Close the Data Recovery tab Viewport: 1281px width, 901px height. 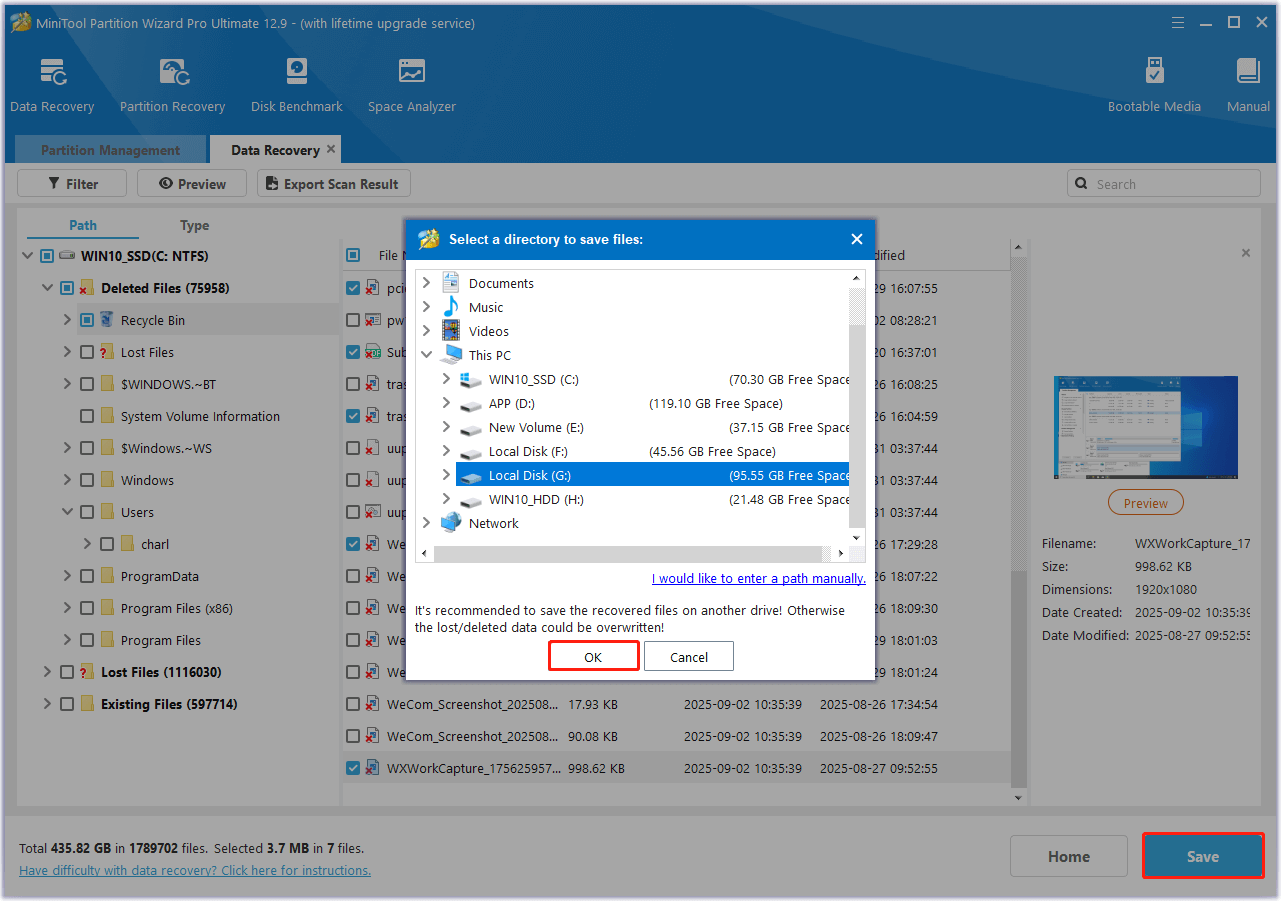[331, 149]
